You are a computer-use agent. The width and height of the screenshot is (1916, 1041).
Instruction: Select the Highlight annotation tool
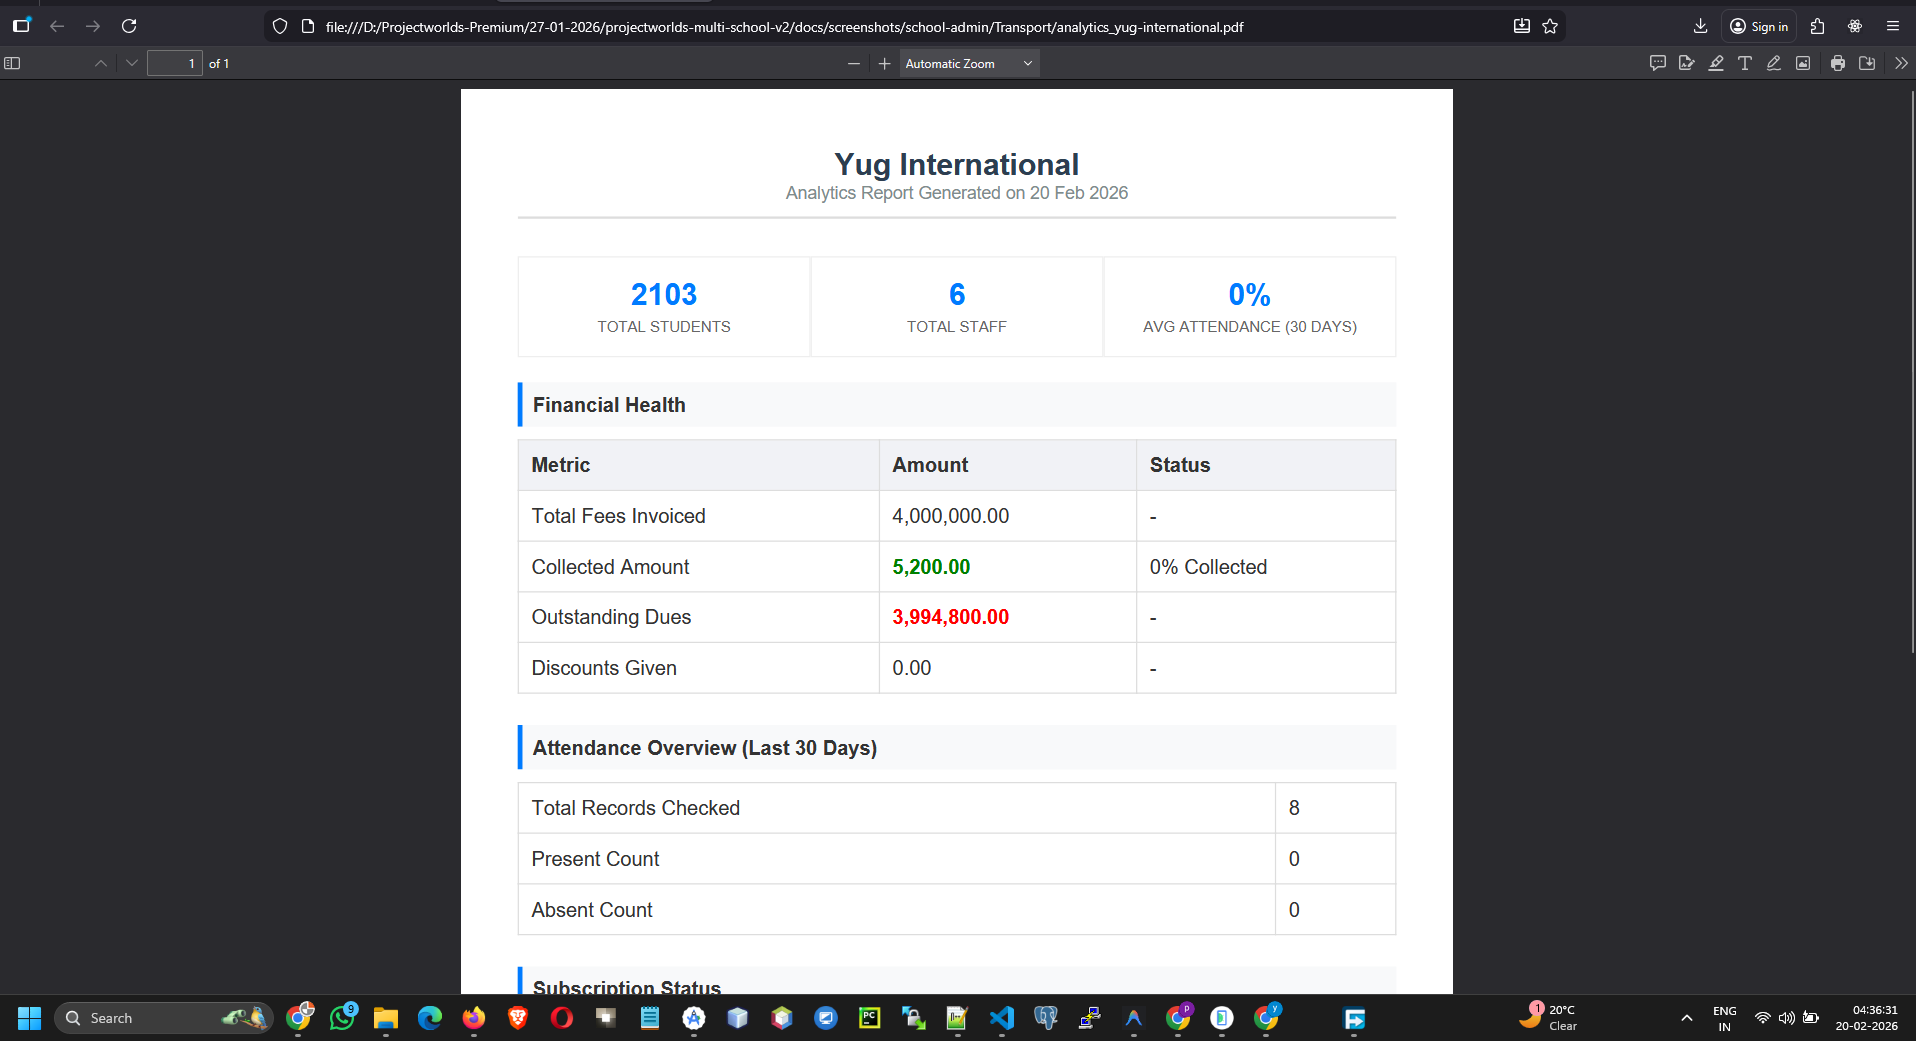[1716, 63]
